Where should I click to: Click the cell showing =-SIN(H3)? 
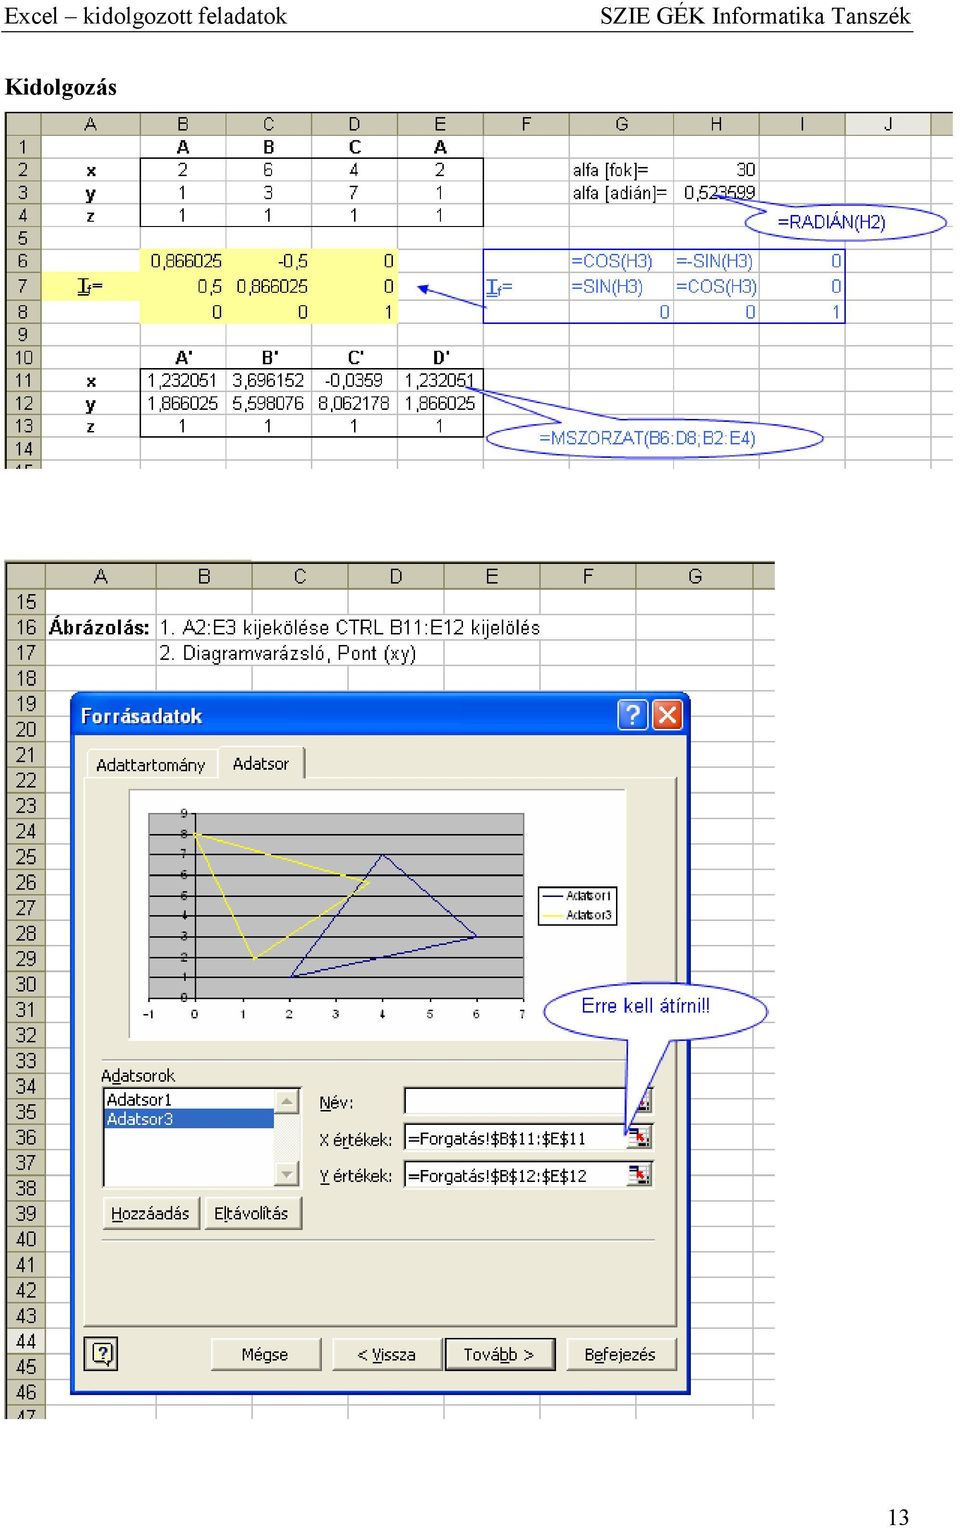tap(716, 261)
